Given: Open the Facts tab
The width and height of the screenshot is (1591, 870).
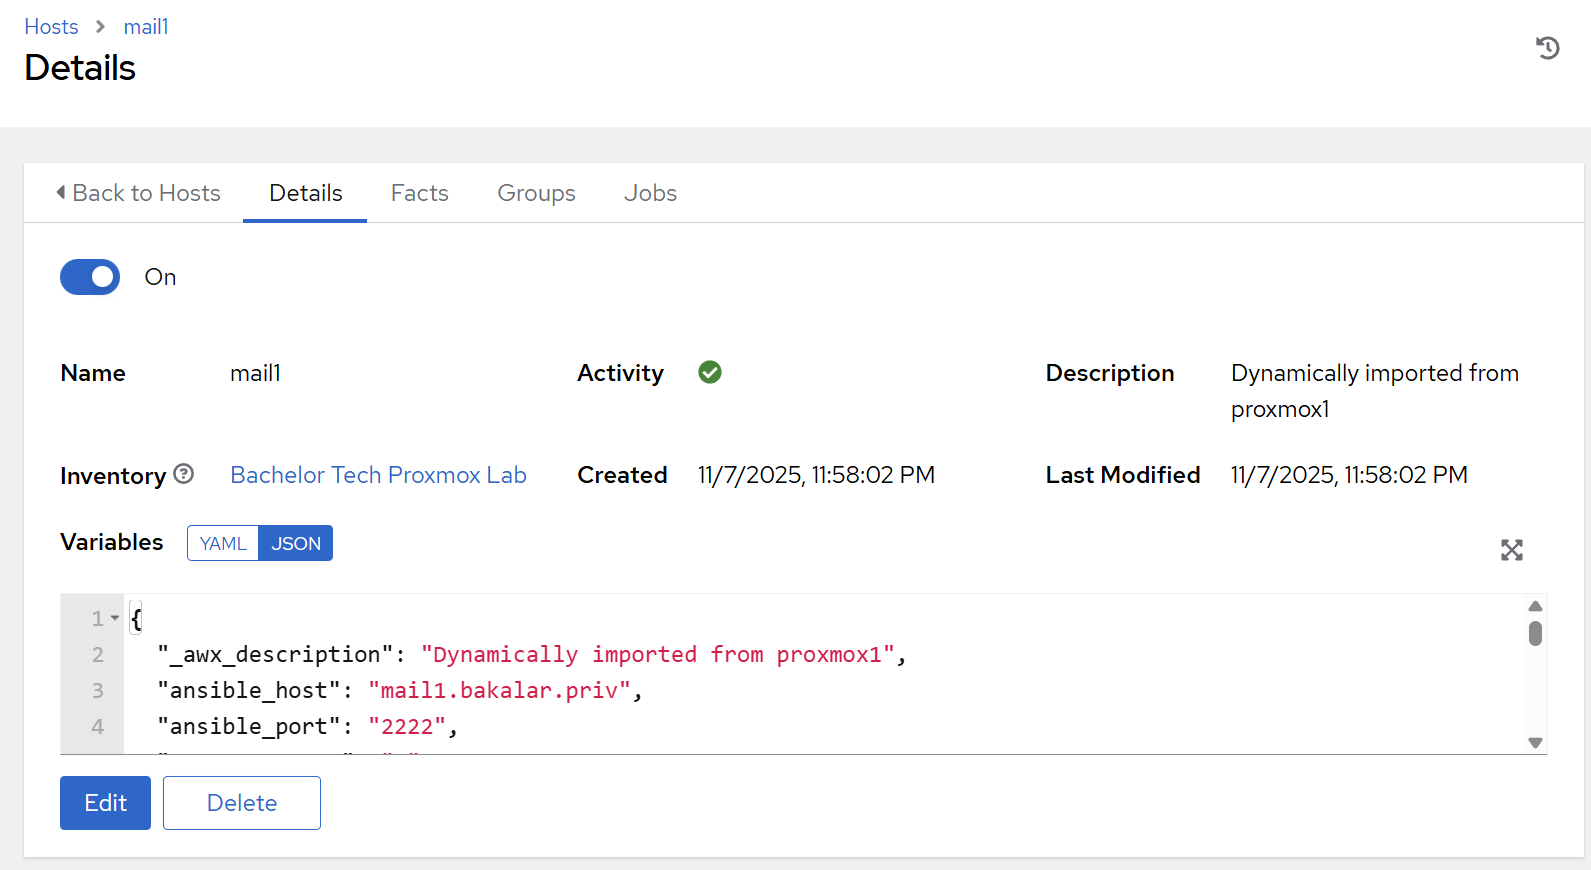Looking at the screenshot, I should click(x=419, y=193).
